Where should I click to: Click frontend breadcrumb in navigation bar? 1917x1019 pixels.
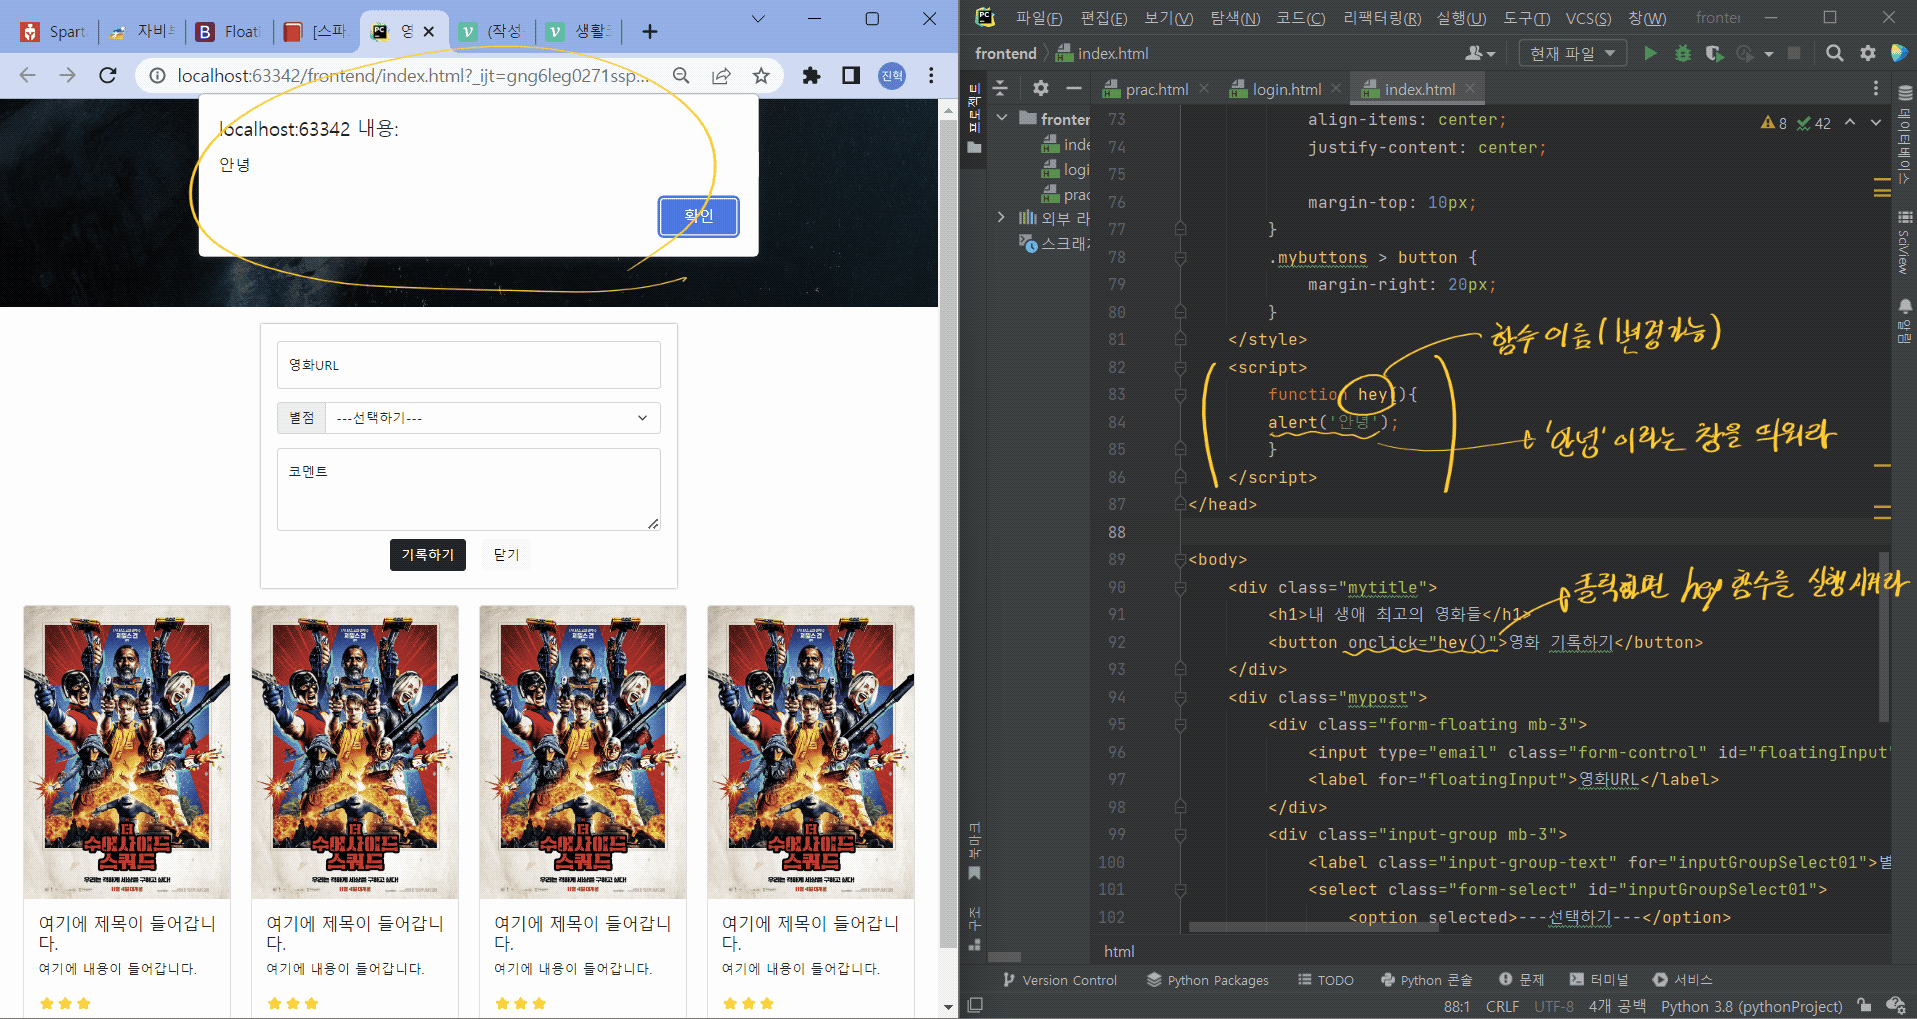tap(1006, 53)
